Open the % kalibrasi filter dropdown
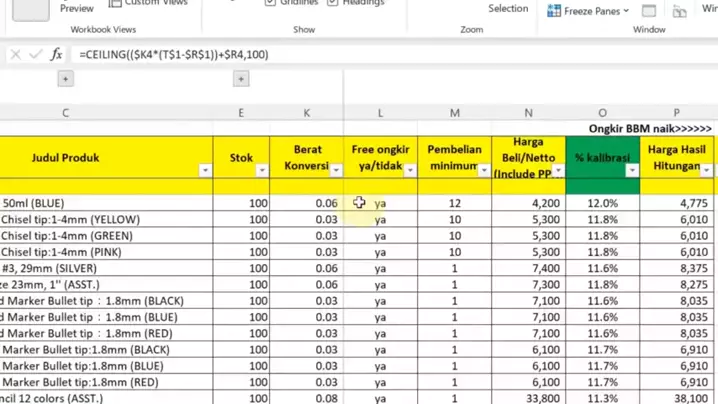The image size is (718, 404). coord(632,171)
